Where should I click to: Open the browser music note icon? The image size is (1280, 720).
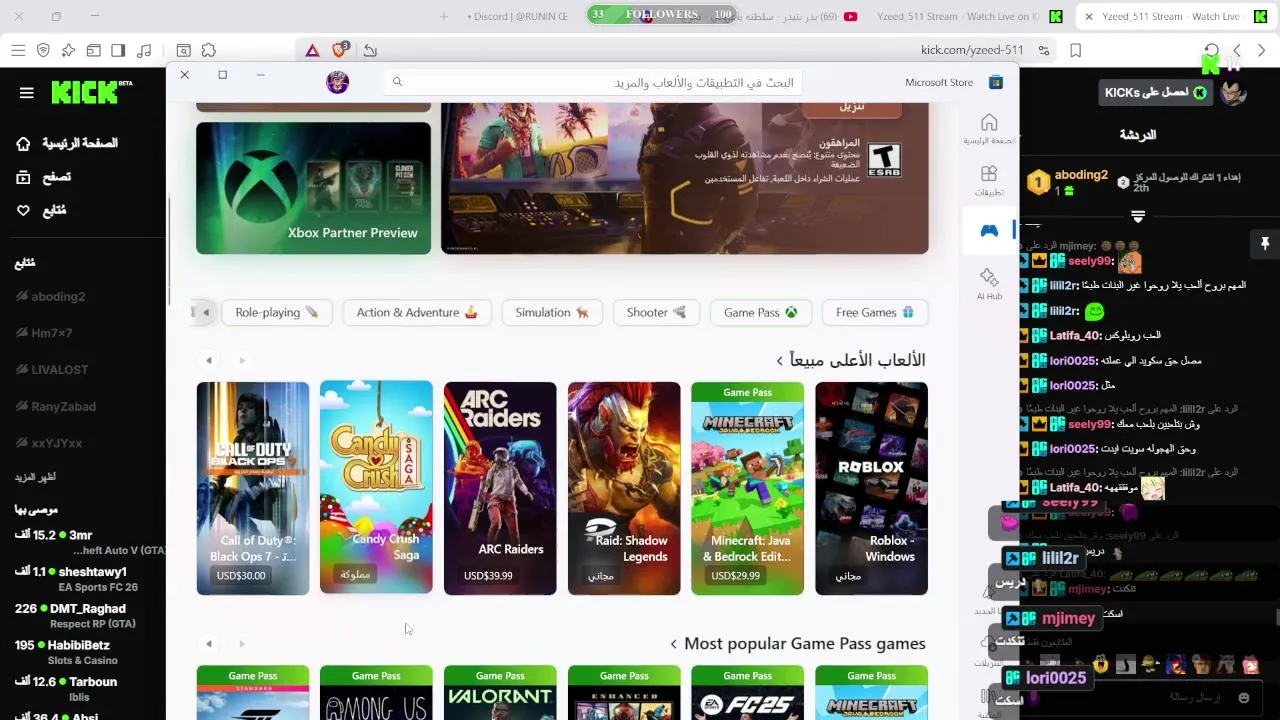pyautogui.click(x=144, y=50)
